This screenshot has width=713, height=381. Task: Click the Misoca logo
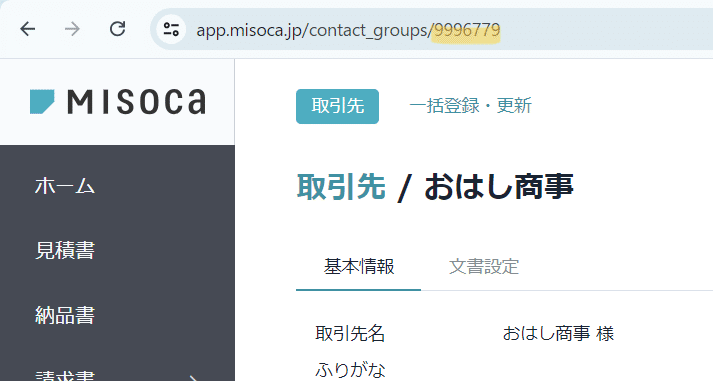[118, 101]
